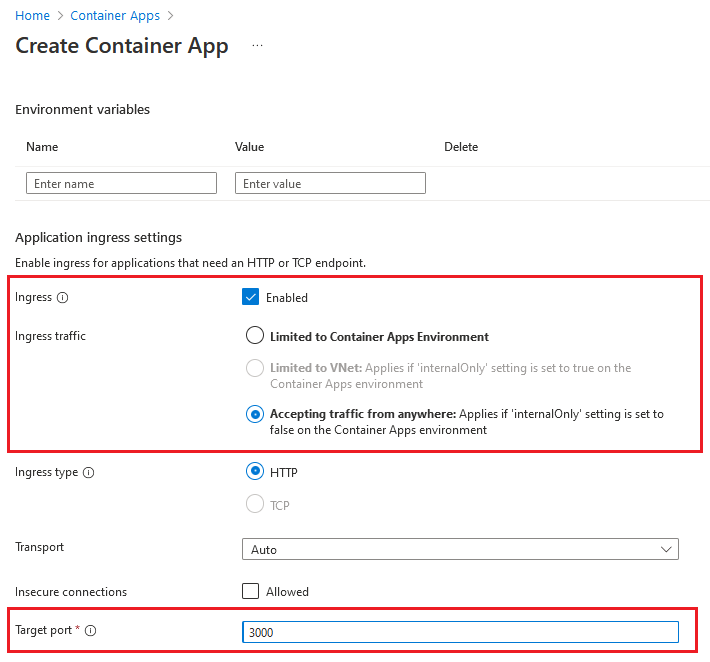Click the Enter value environment variable field
The width and height of the screenshot is (710, 662).
point(330,183)
